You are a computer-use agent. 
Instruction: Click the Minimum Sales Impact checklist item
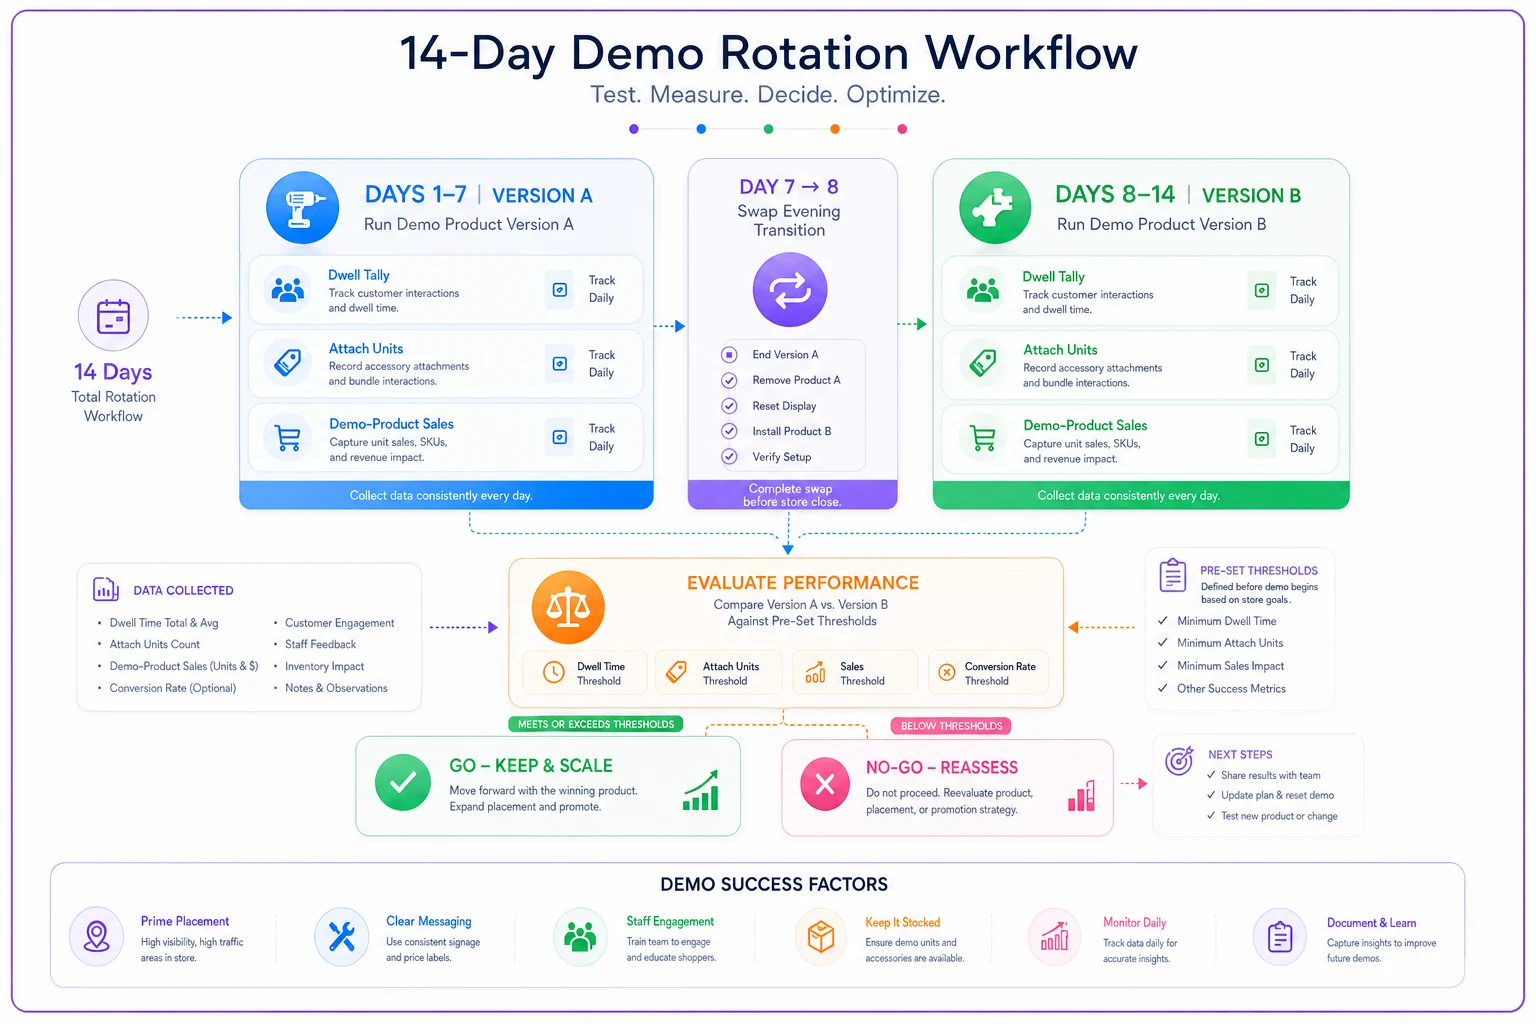[1230, 666]
